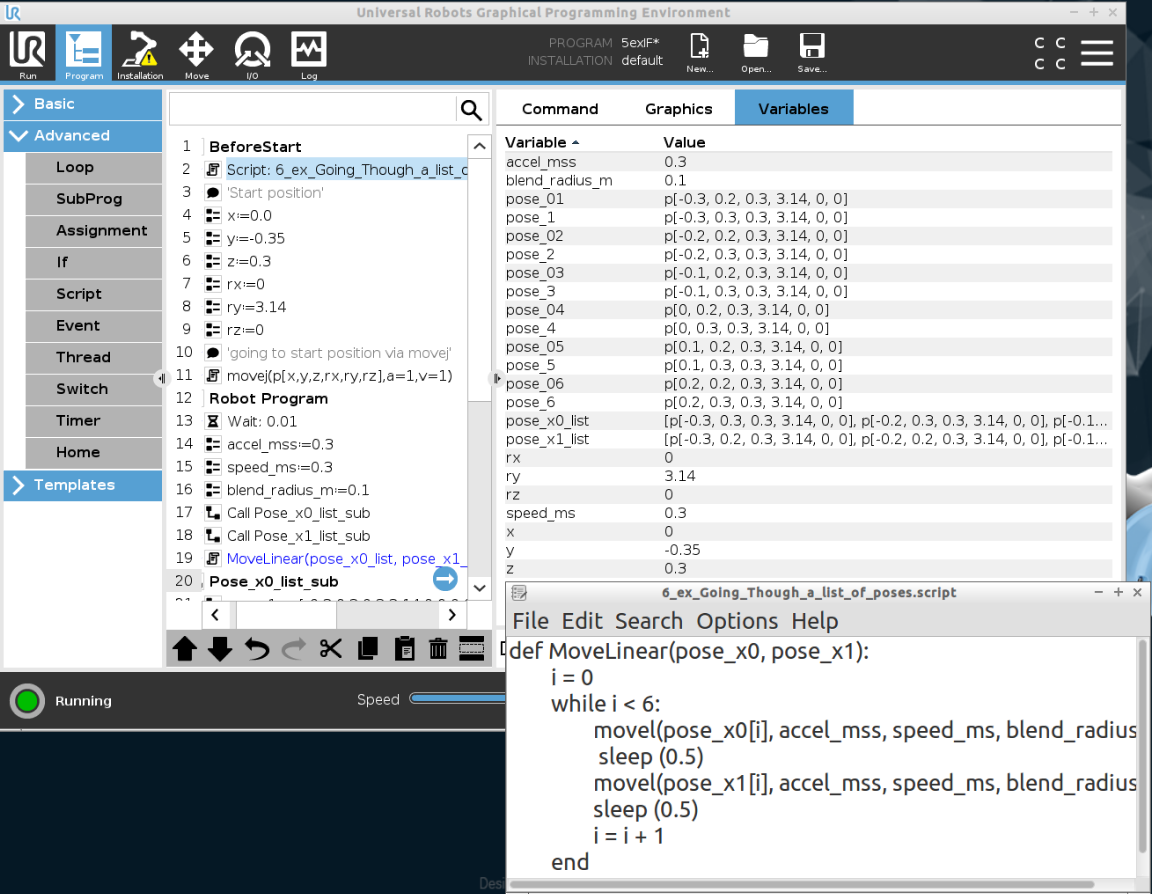
Task: Select Robot Program tree node
Action: point(268,399)
